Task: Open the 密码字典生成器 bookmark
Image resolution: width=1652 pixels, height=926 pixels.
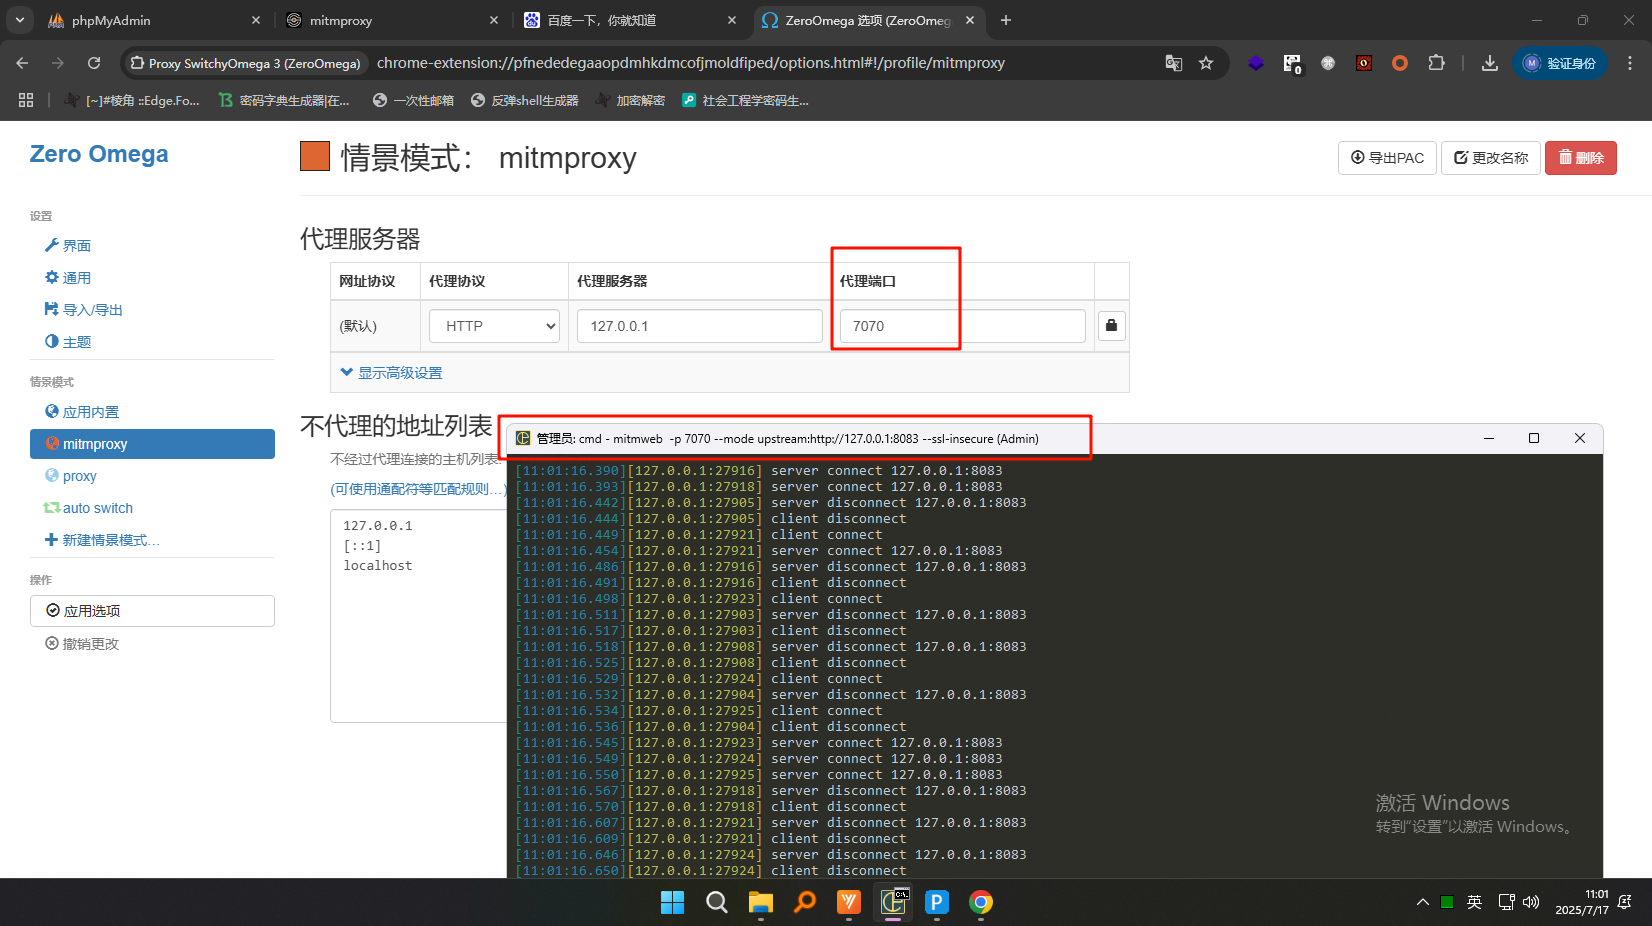Action: 284,100
